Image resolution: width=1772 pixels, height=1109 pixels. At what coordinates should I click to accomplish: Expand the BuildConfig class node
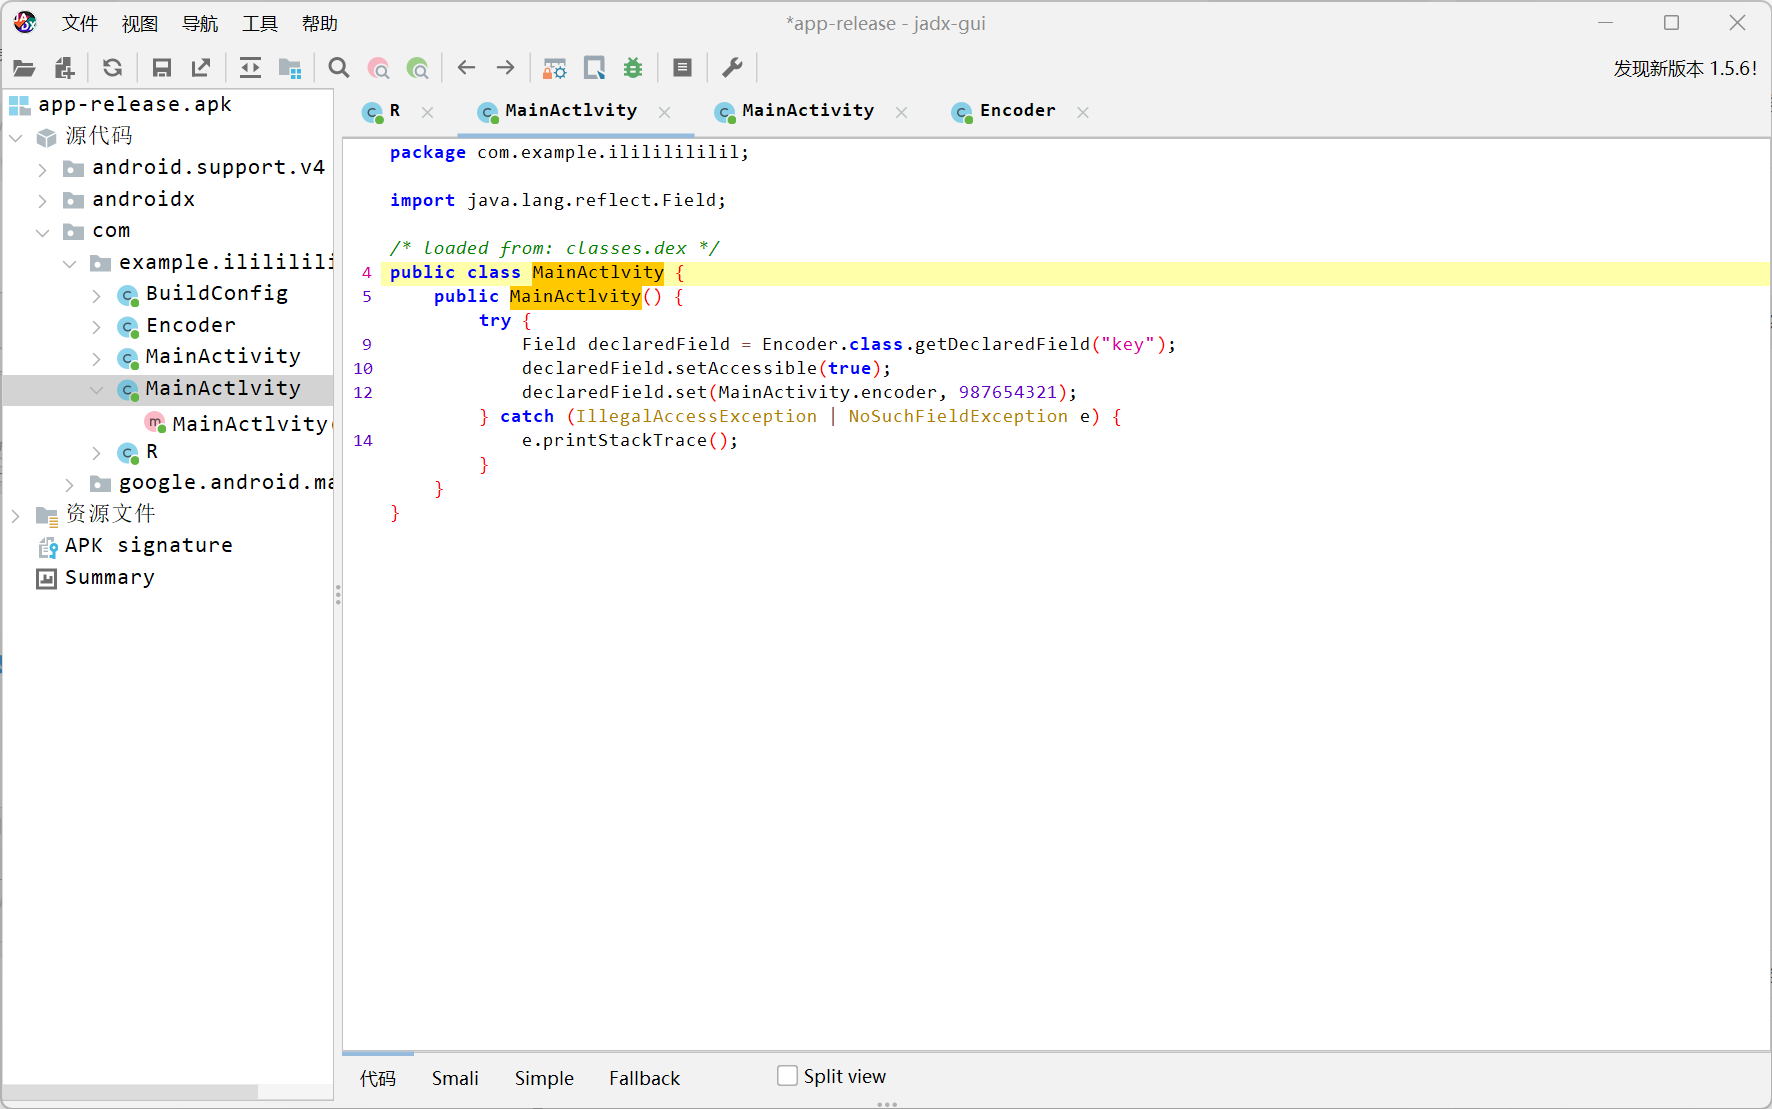pyautogui.click(x=96, y=295)
